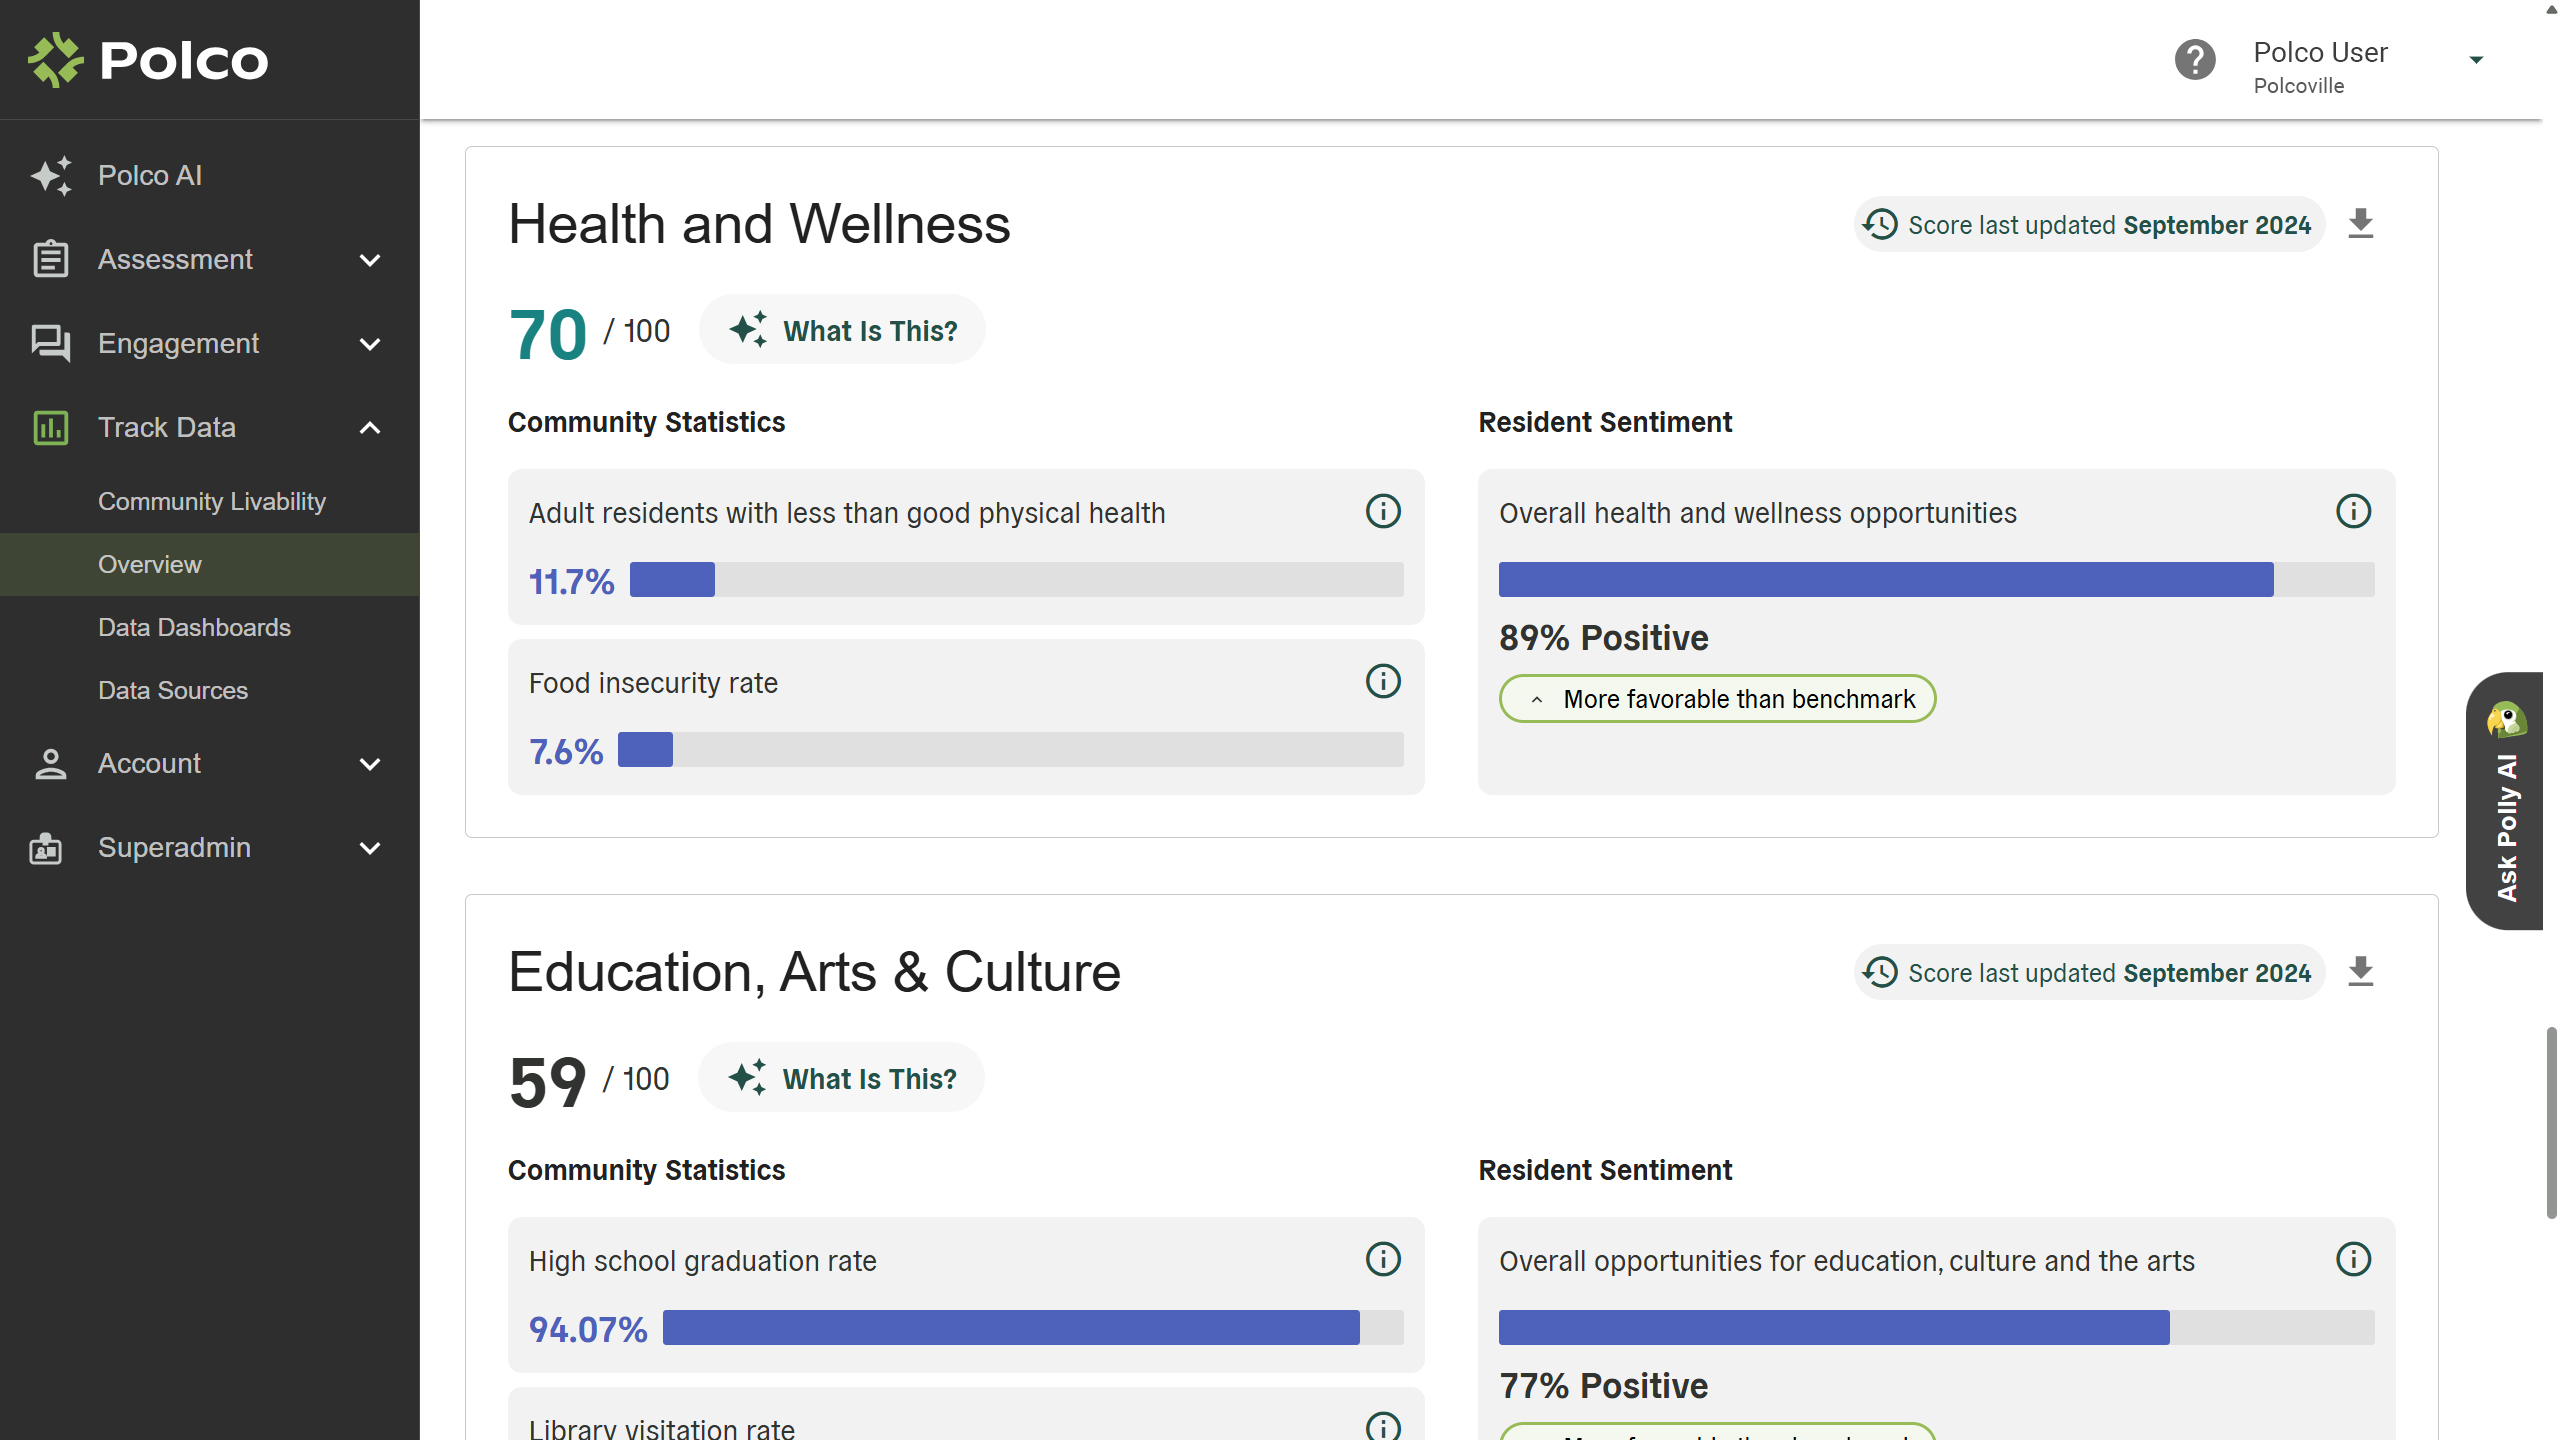Open Data Dashboards in the sidebar
The height and width of the screenshot is (1440, 2560).
[x=194, y=627]
